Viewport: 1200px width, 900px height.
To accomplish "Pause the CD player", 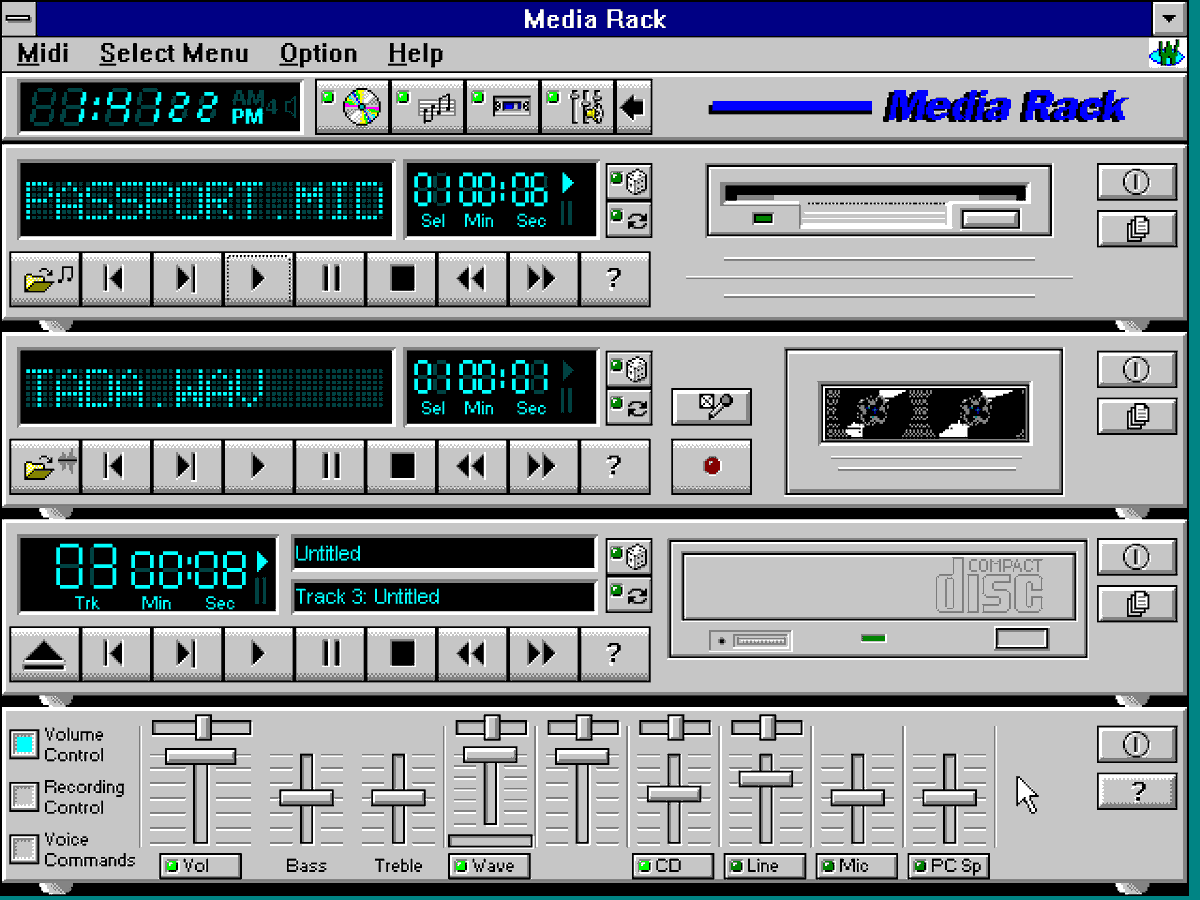I will pos(330,654).
